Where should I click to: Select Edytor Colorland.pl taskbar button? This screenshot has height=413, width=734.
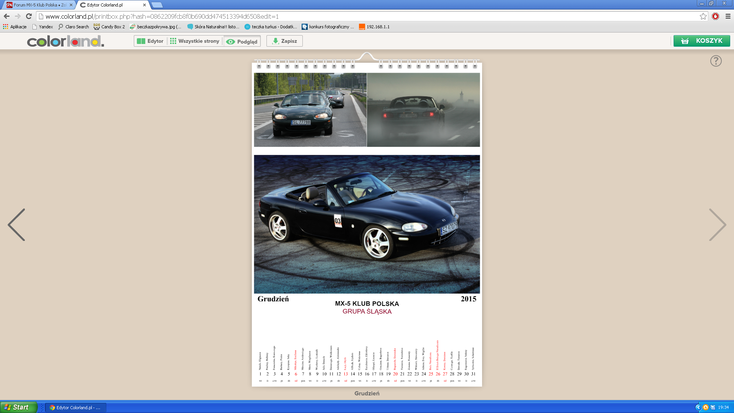click(76, 407)
